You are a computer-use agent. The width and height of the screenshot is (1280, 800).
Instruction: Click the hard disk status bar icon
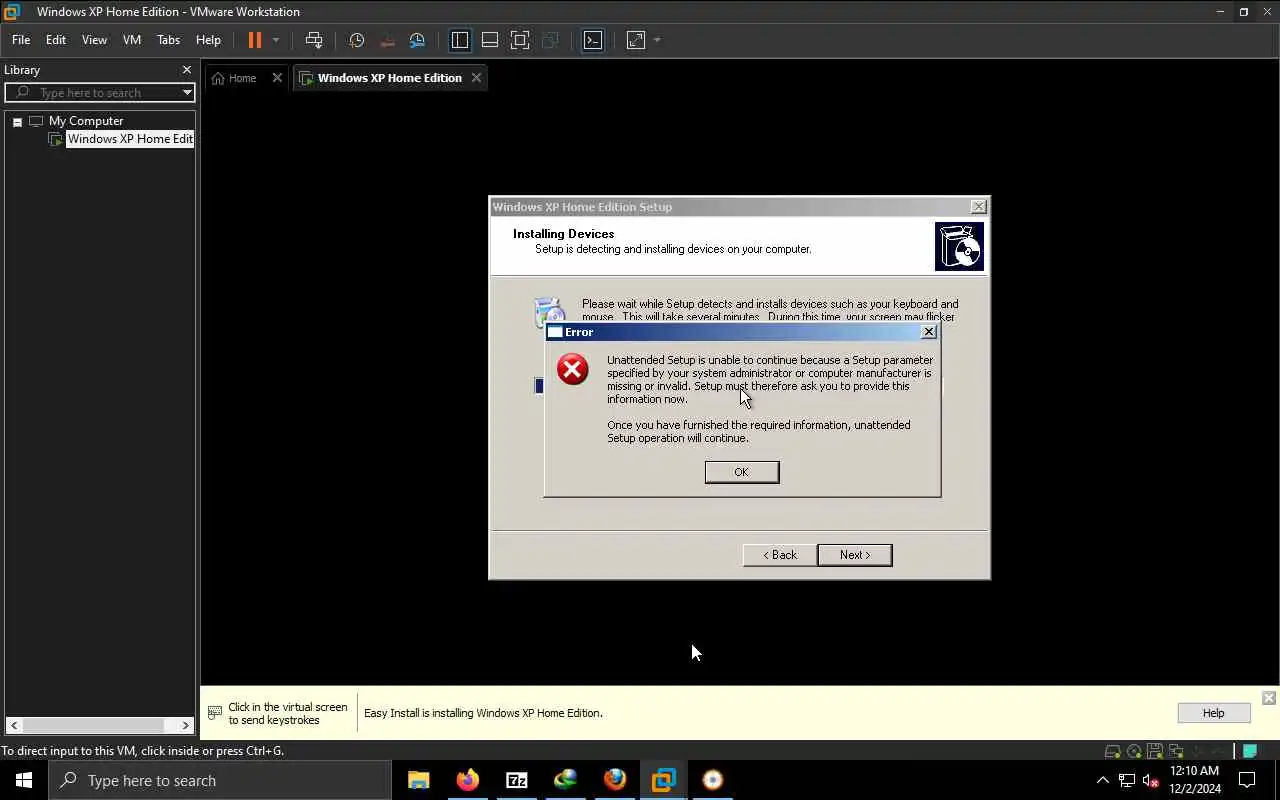click(1113, 751)
